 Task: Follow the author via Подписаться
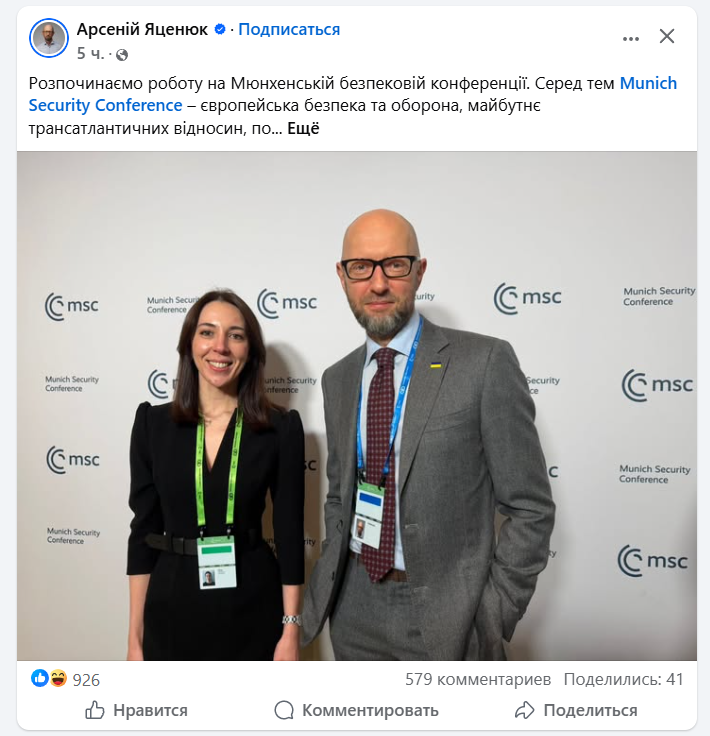click(289, 29)
